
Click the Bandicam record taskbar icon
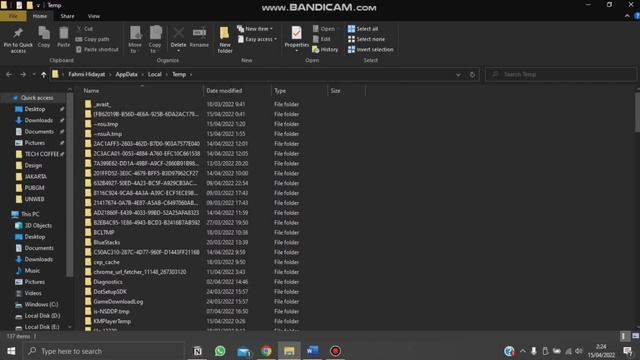pyautogui.click(x=336, y=351)
